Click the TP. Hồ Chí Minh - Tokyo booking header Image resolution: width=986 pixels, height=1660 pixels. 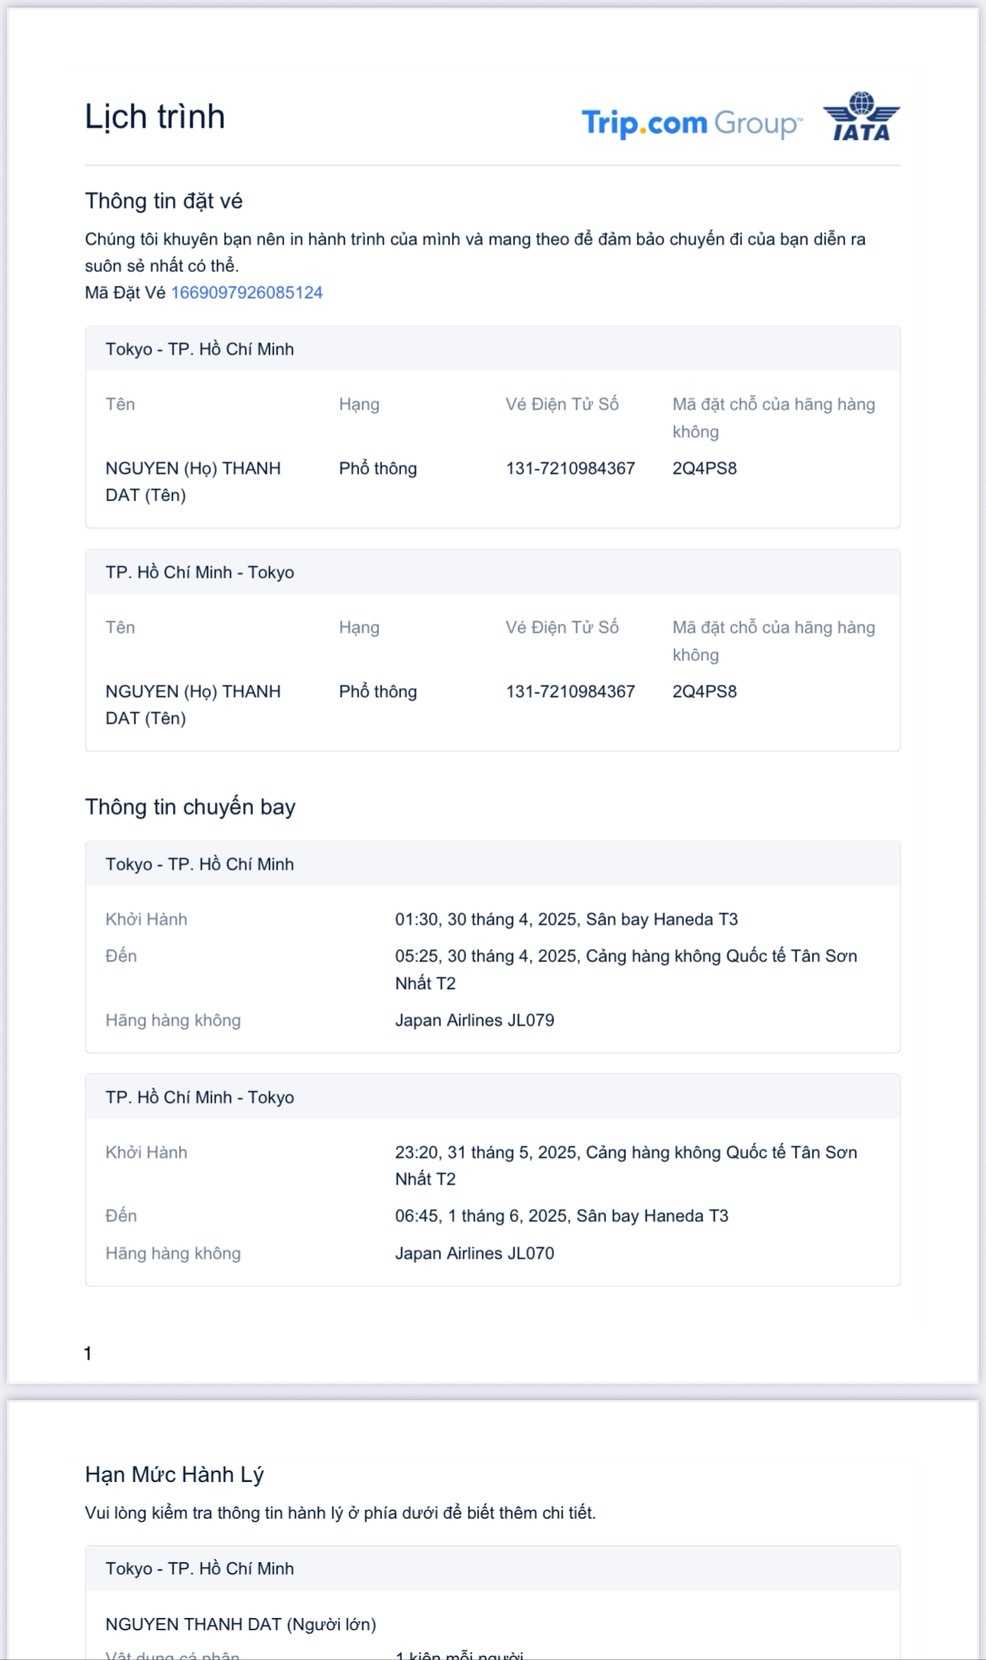click(x=200, y=572)
